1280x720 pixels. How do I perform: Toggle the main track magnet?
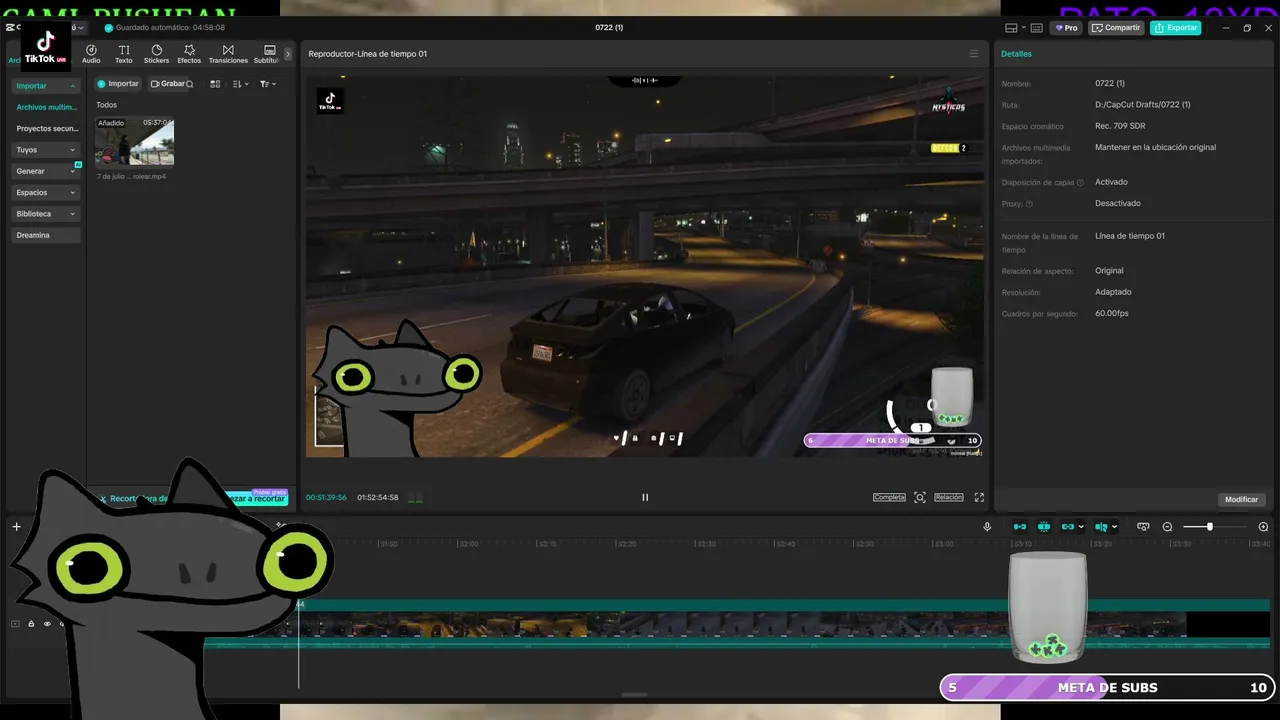(1020, 527)
